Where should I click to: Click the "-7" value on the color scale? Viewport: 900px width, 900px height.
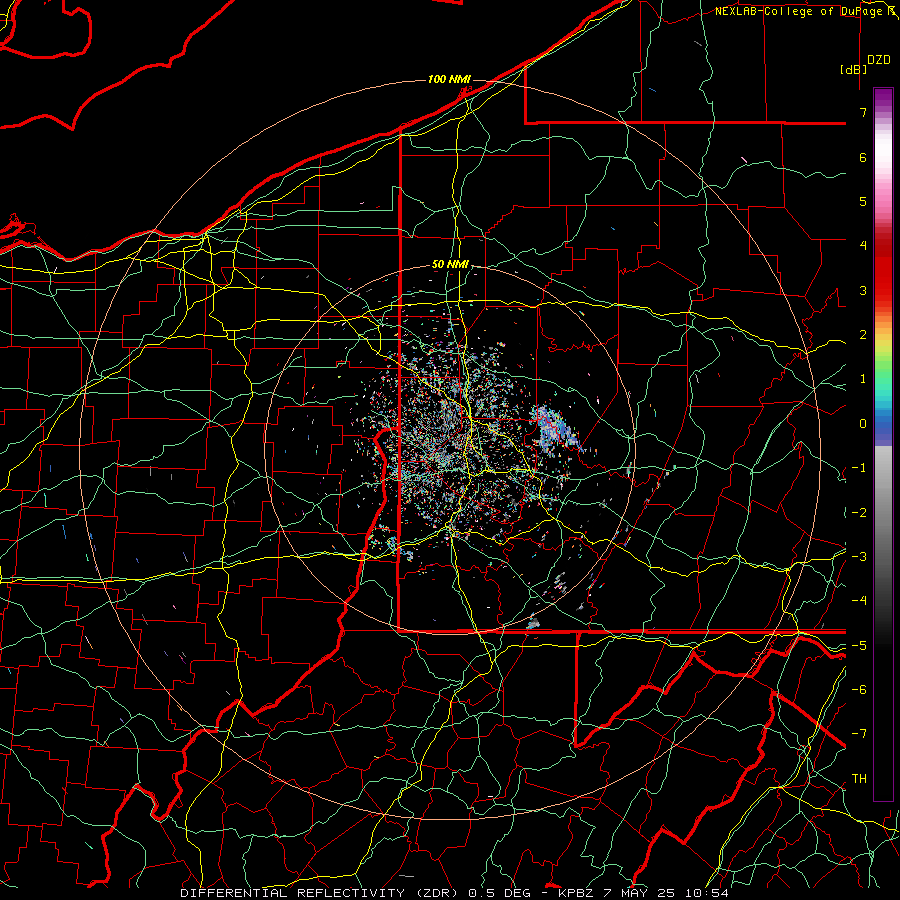coord(859,734)
